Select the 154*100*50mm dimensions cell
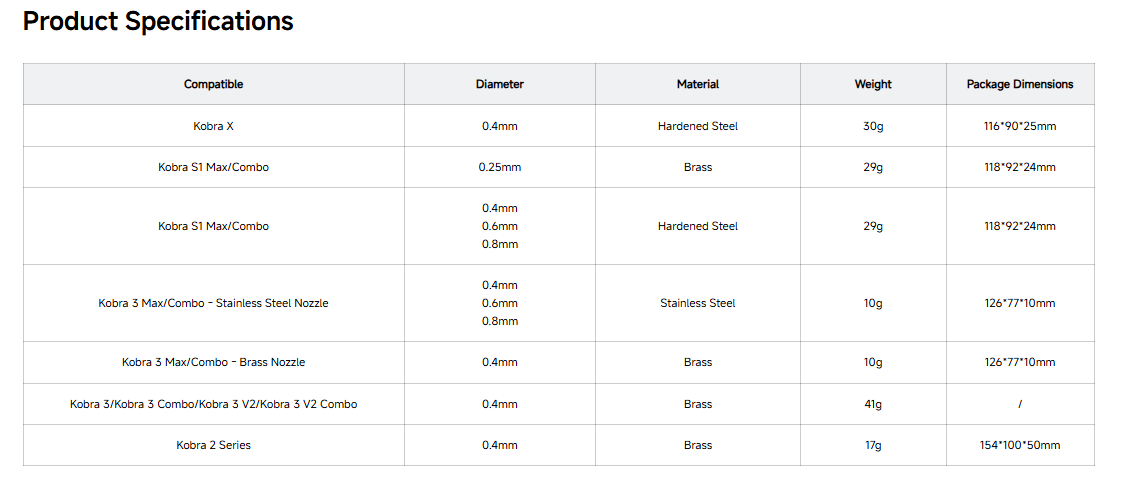This screenshot has height=481, width=1121. pos(1020,445)
